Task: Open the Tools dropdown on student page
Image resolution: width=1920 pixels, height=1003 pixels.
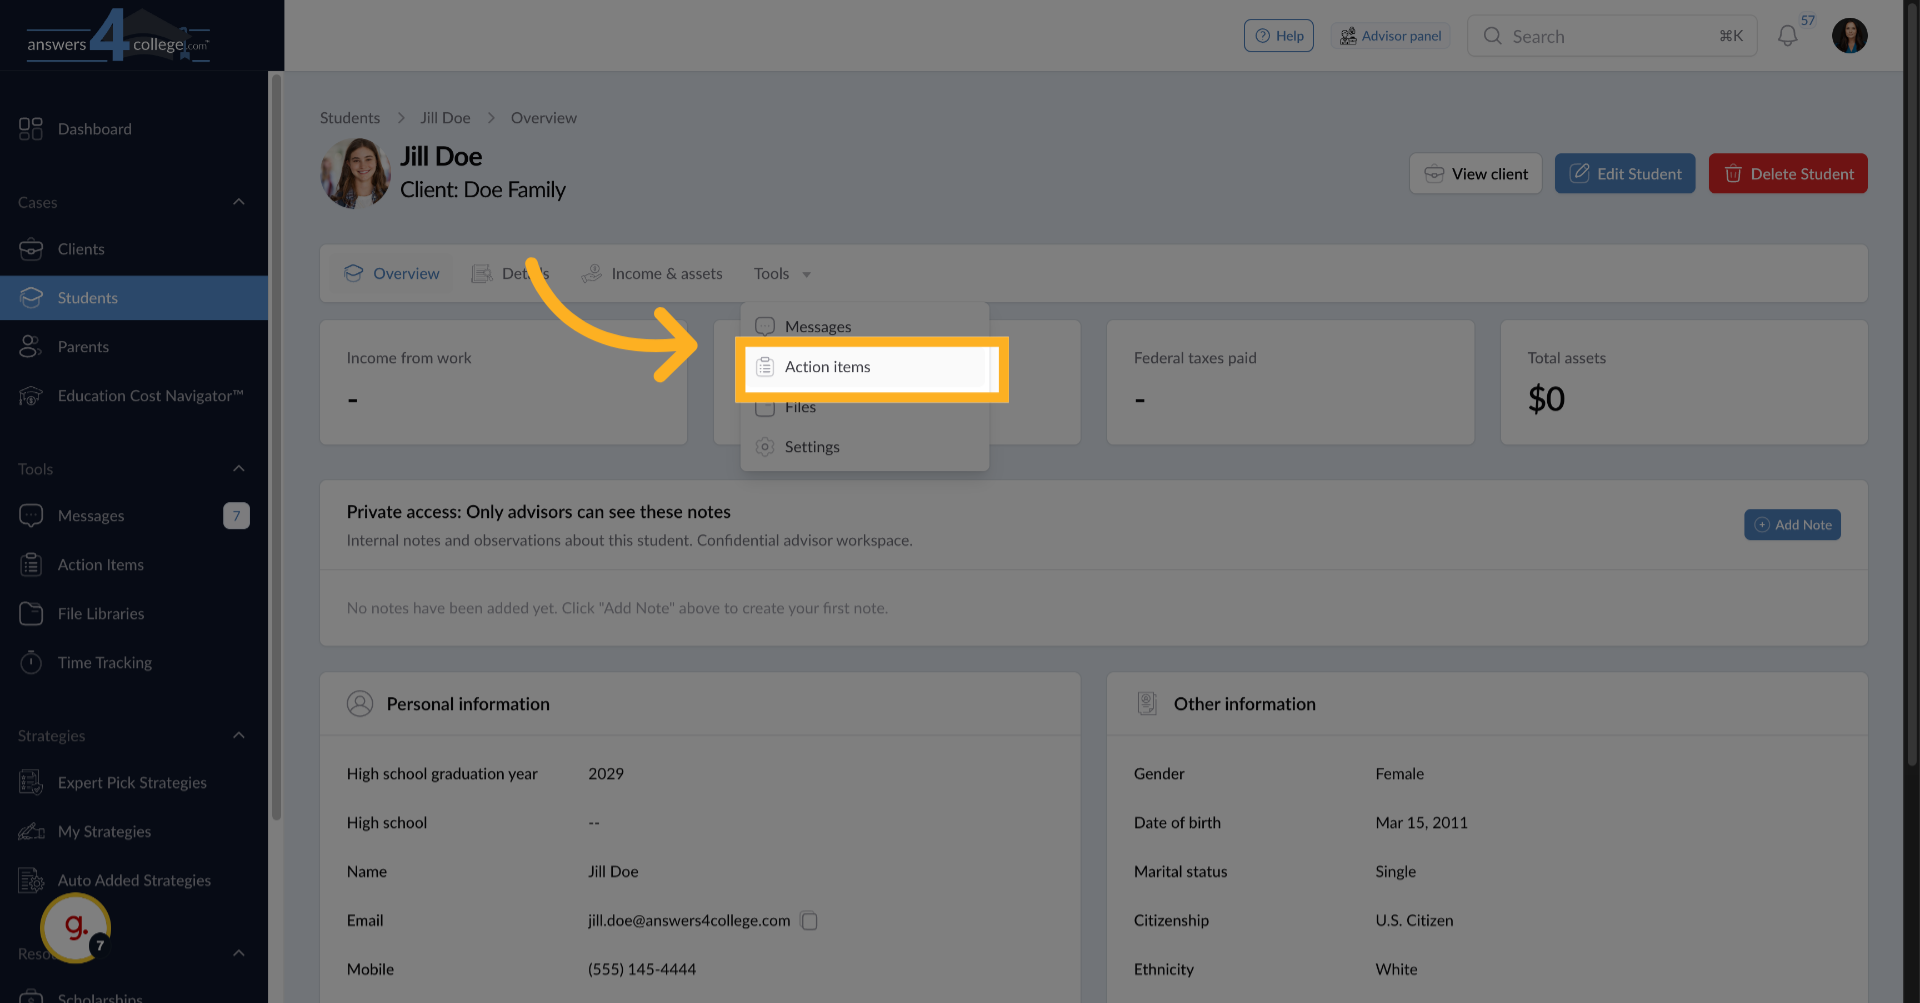Action: (780, 273)
